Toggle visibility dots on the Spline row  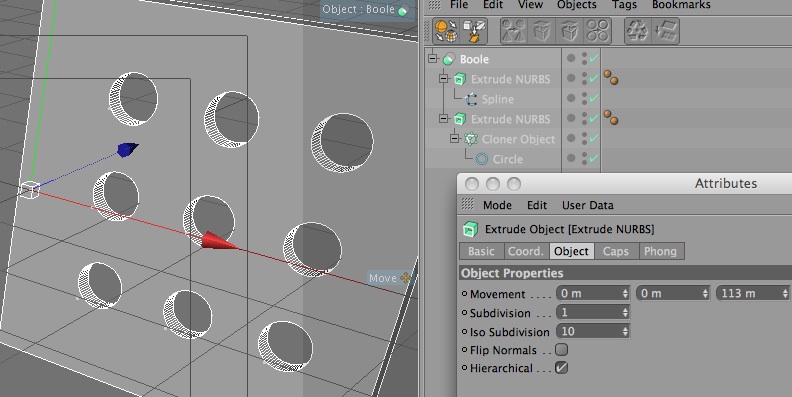coord(584,98)
